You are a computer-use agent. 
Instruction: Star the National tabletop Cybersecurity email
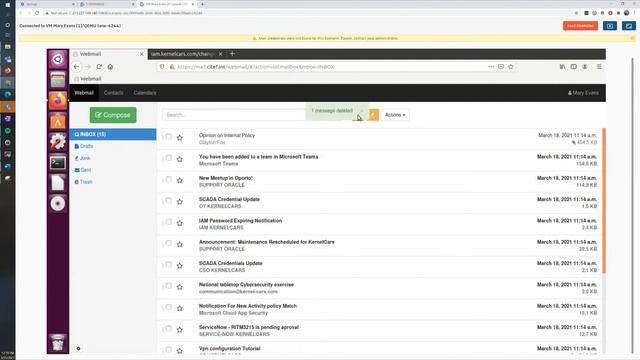(x=180, y=287)
